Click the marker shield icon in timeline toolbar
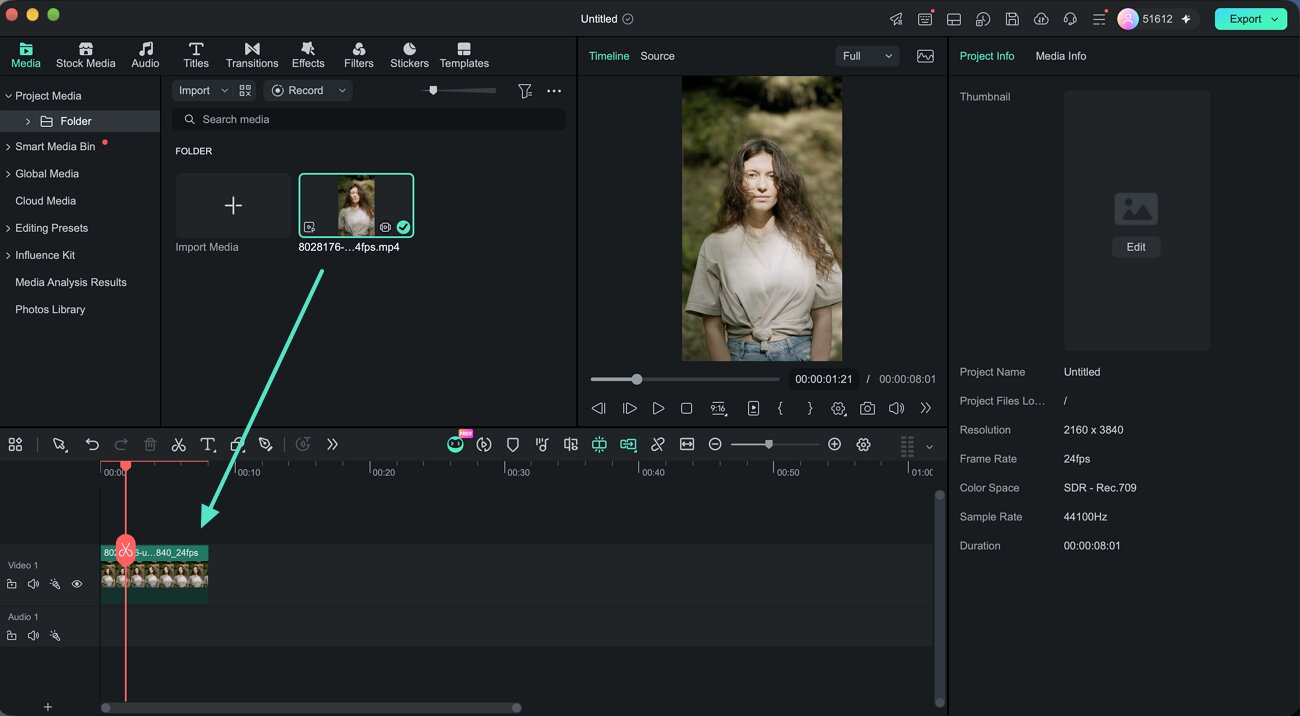 [x=512, y=445]
